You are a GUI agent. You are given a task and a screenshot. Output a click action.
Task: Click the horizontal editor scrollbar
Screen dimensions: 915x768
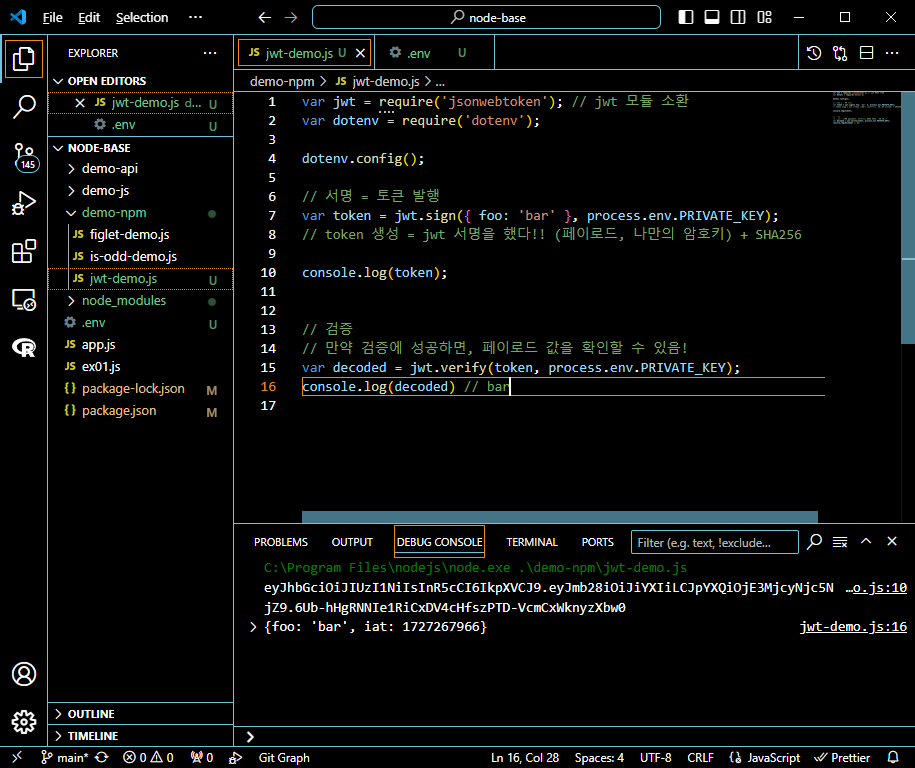point(560,517)
